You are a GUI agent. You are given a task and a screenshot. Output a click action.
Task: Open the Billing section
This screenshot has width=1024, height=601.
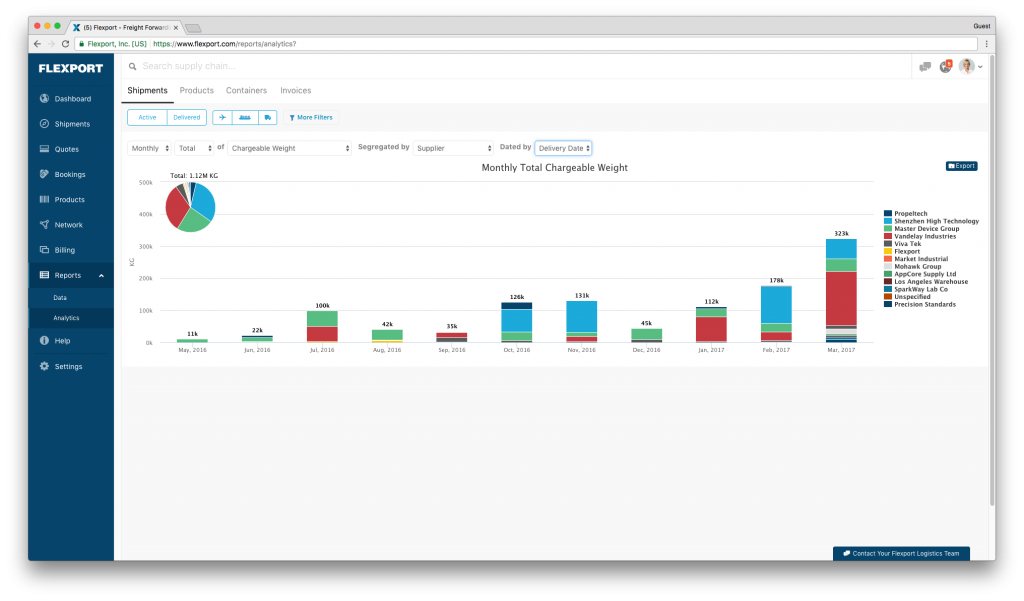tap(71, 250)
